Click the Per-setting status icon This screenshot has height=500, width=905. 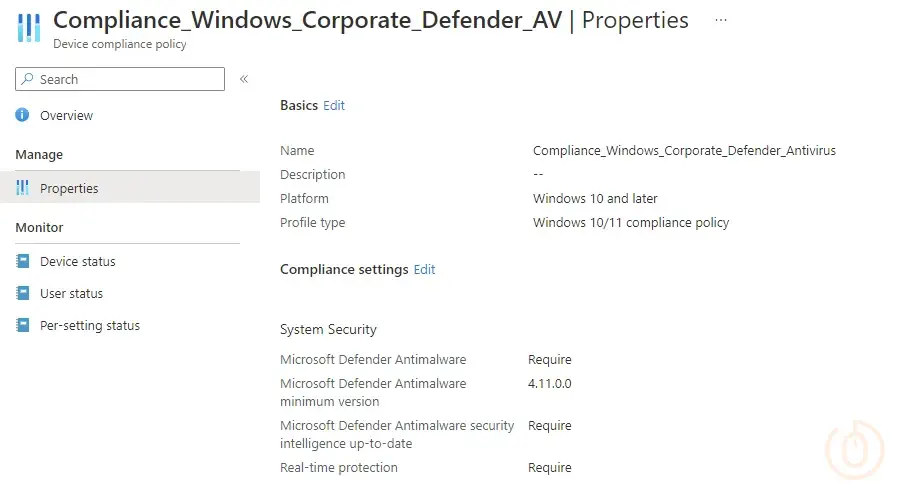pyautogui.click(x=23, y=326)
